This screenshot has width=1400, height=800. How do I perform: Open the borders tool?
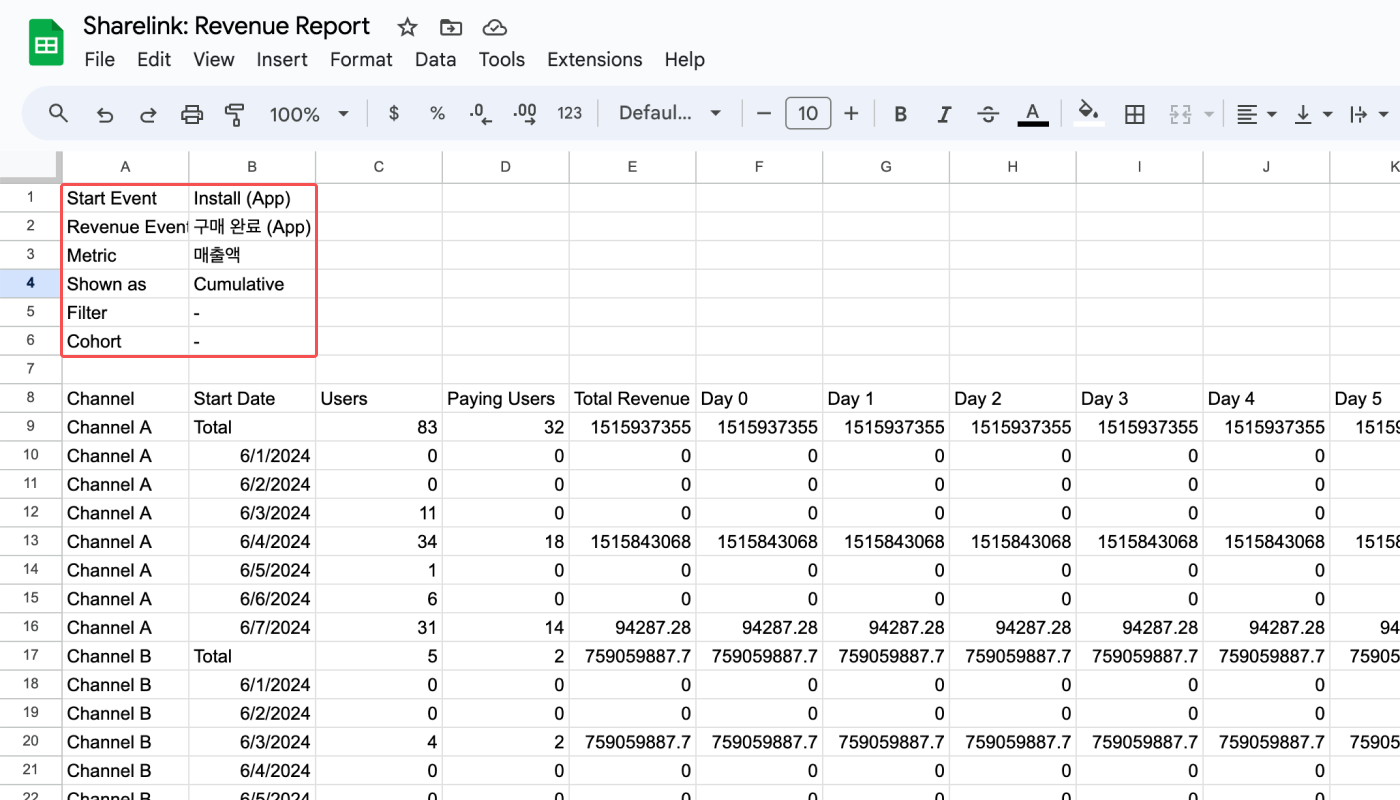[1135, 114]
